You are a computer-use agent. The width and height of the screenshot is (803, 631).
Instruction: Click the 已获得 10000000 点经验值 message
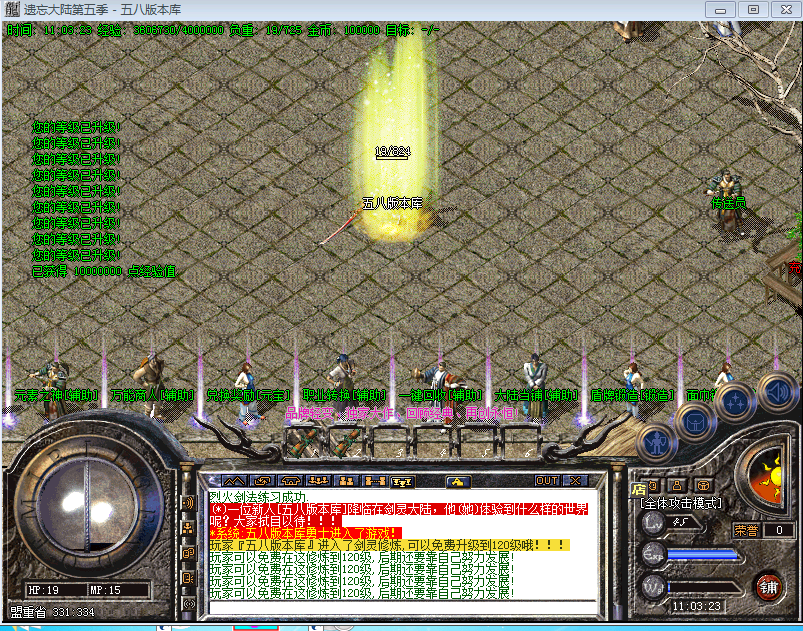104,271
